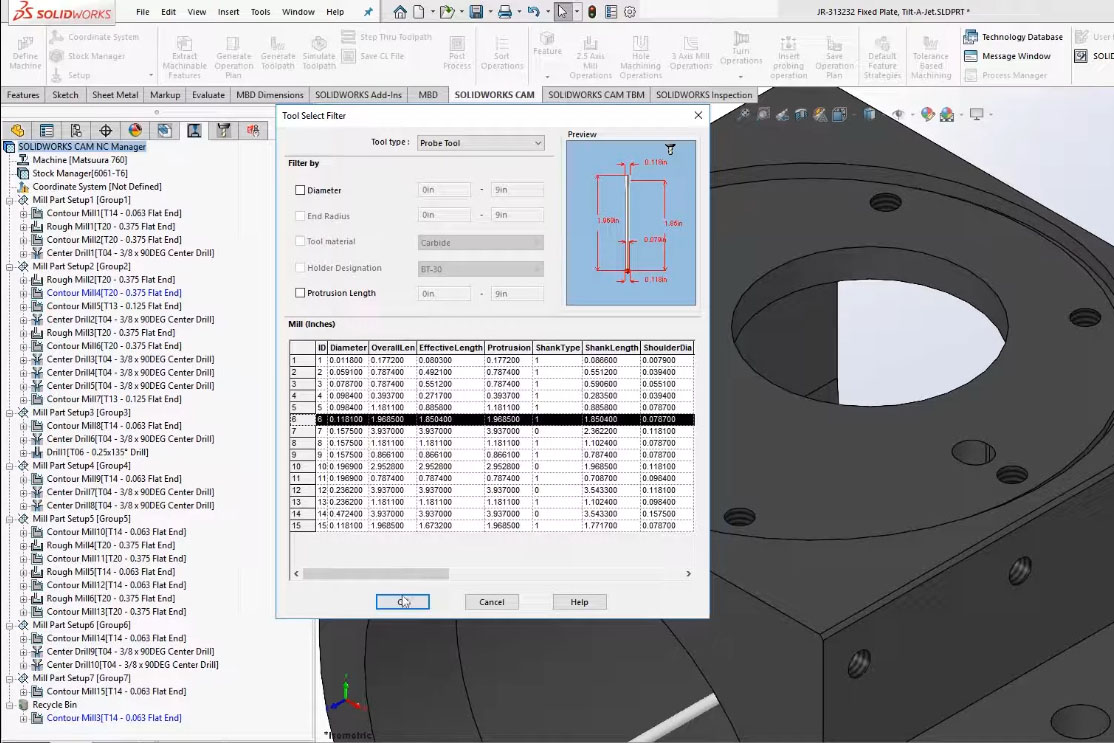
Task: Enable the Diameter filter checkbox
Action: 300,190
